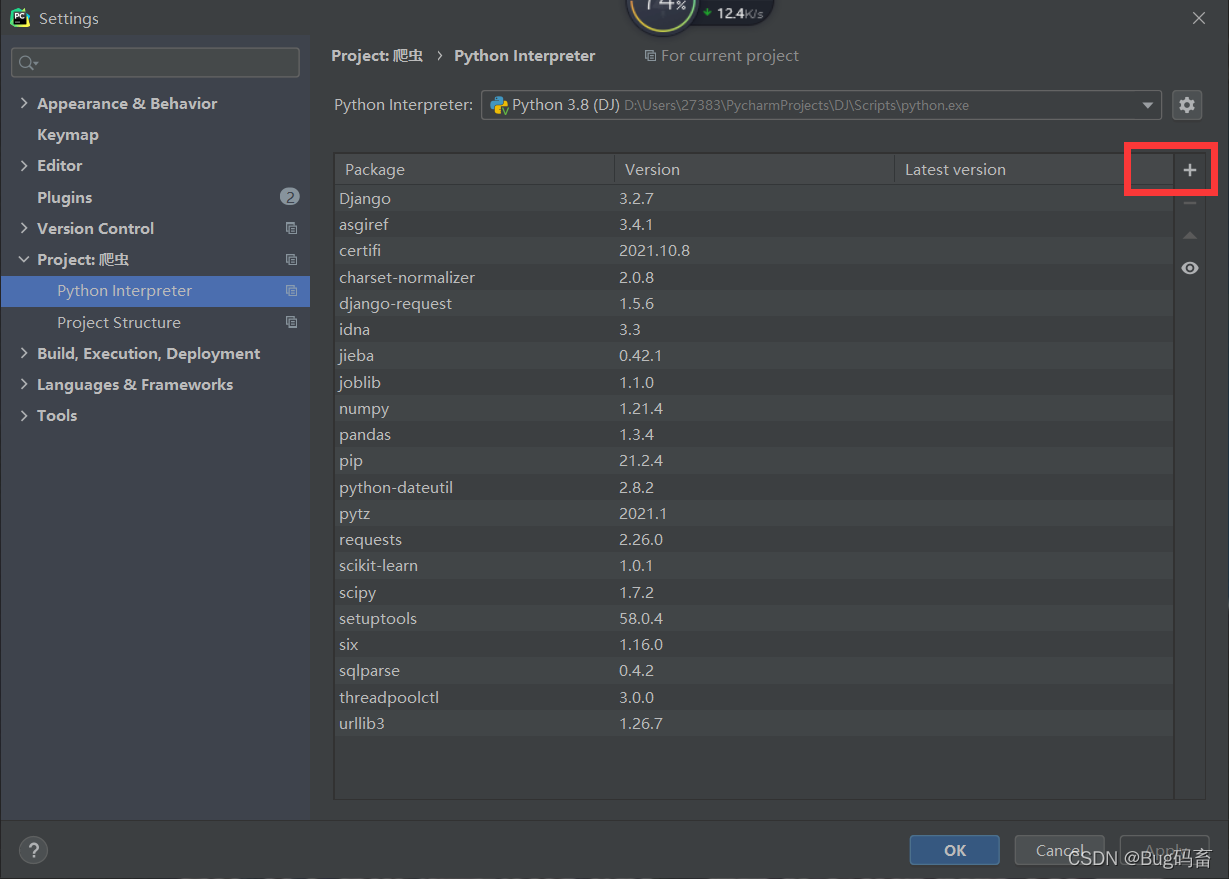Open the interpreter gear settings menu
The width and height of the screenshot is (1229, 879).
pos(1187,105)
